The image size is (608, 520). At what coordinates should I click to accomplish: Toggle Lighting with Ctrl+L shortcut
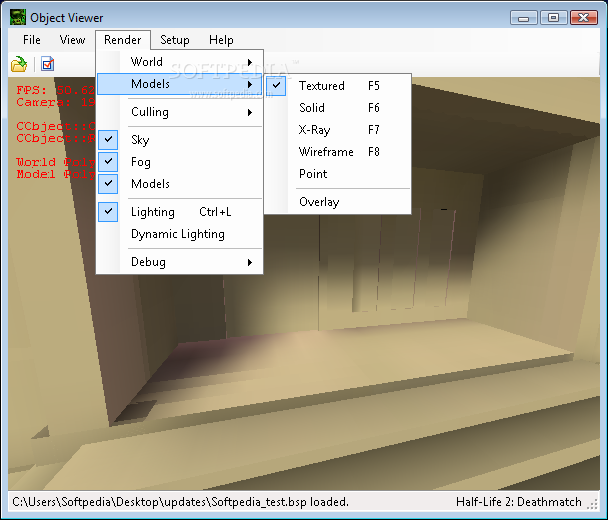pos(180,212)
